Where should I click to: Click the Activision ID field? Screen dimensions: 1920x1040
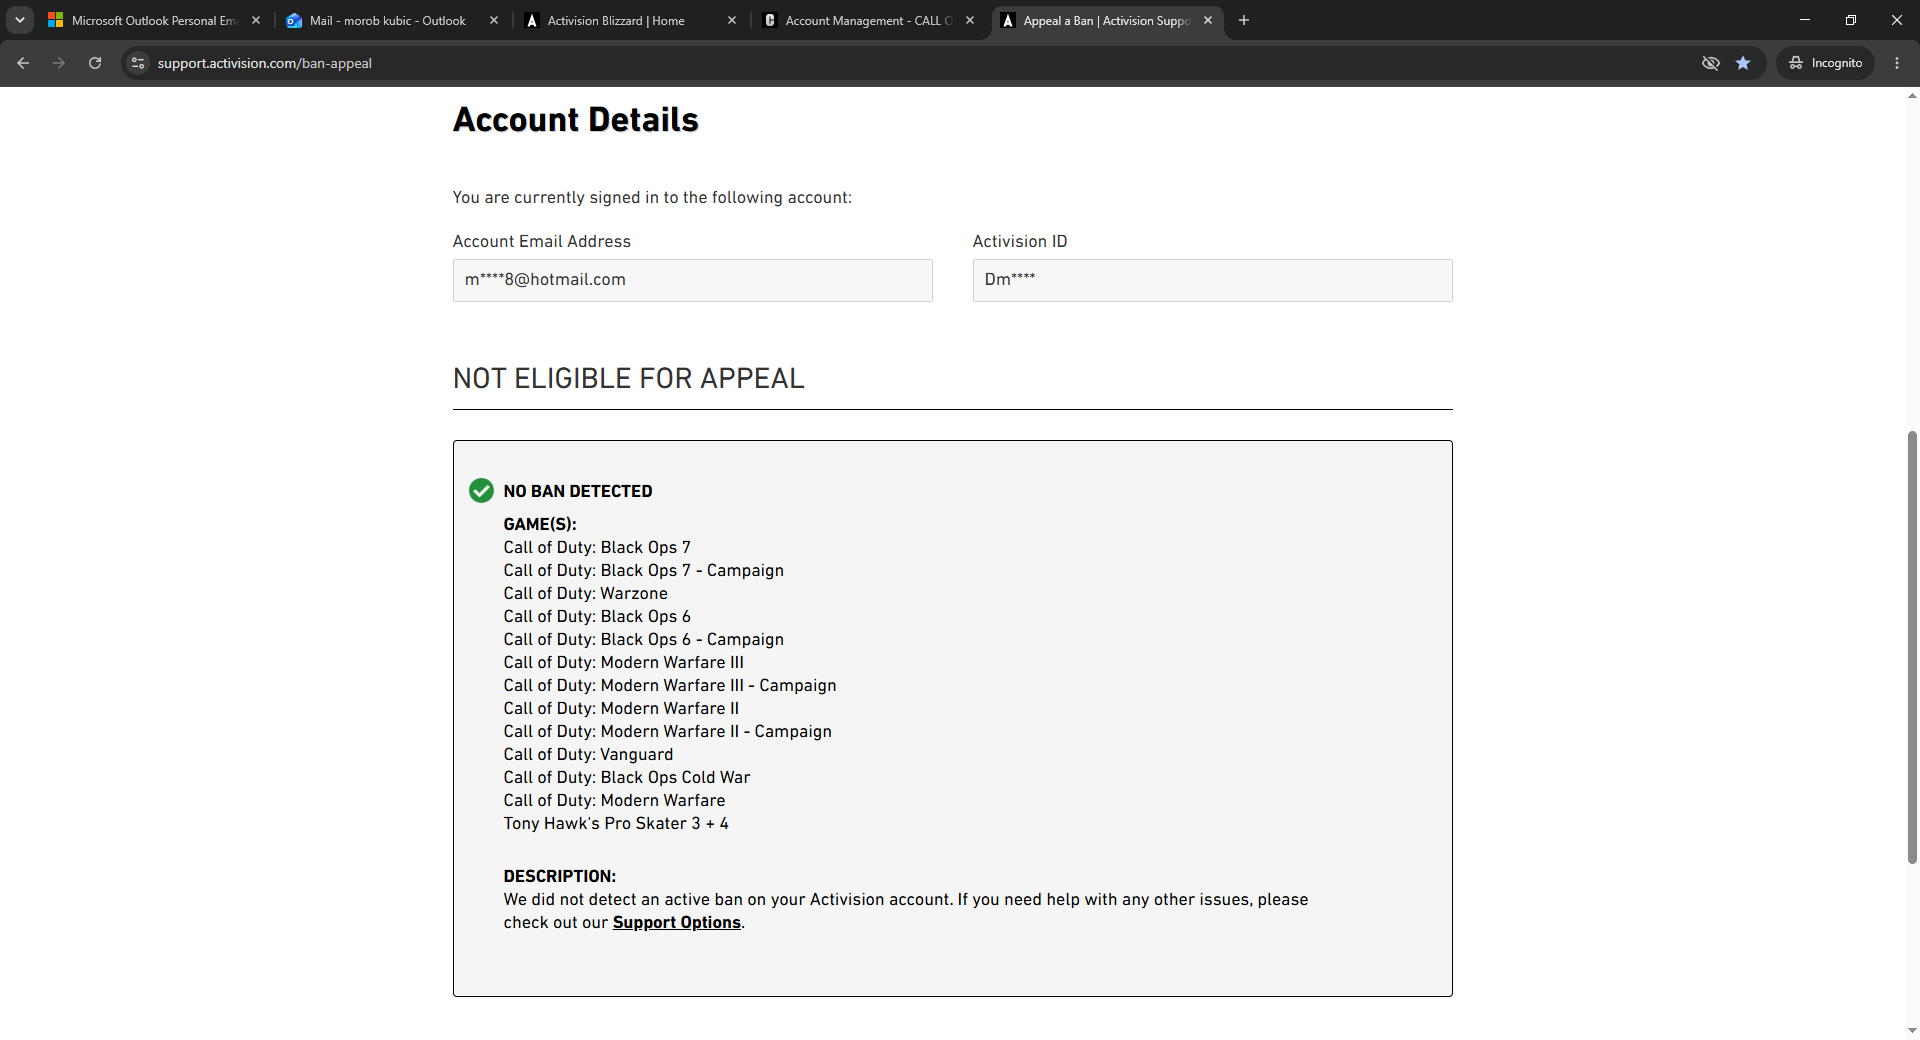tap(1213, 280)
